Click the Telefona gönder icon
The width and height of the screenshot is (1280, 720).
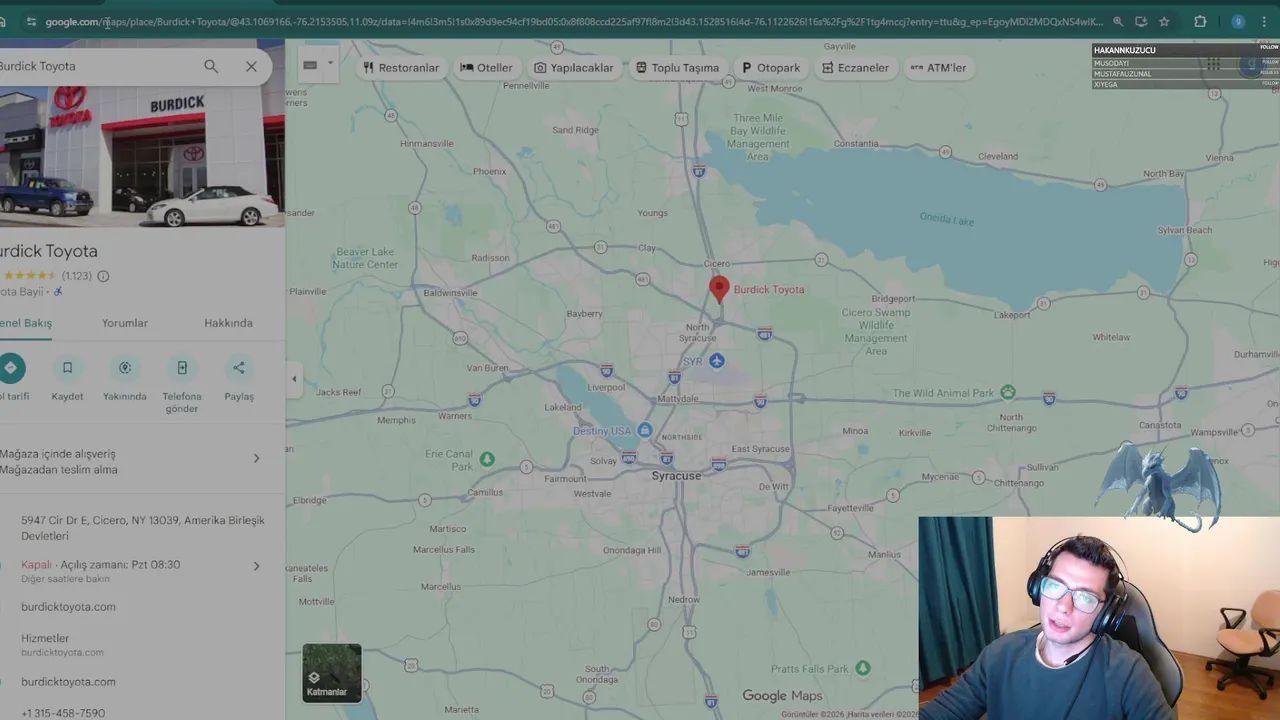182,368
